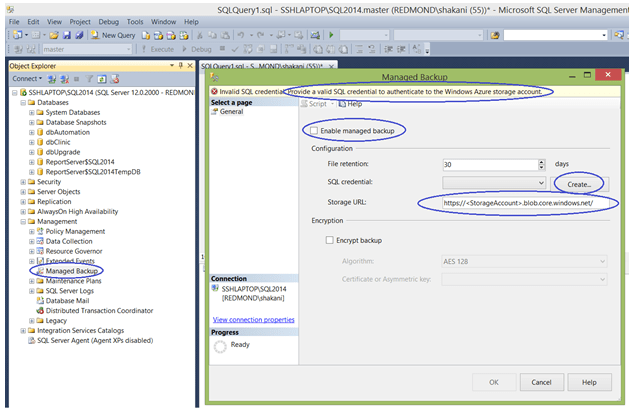Click the New Project icon
The width and height of the screenshot is (635, 416).
click(17, 35)
